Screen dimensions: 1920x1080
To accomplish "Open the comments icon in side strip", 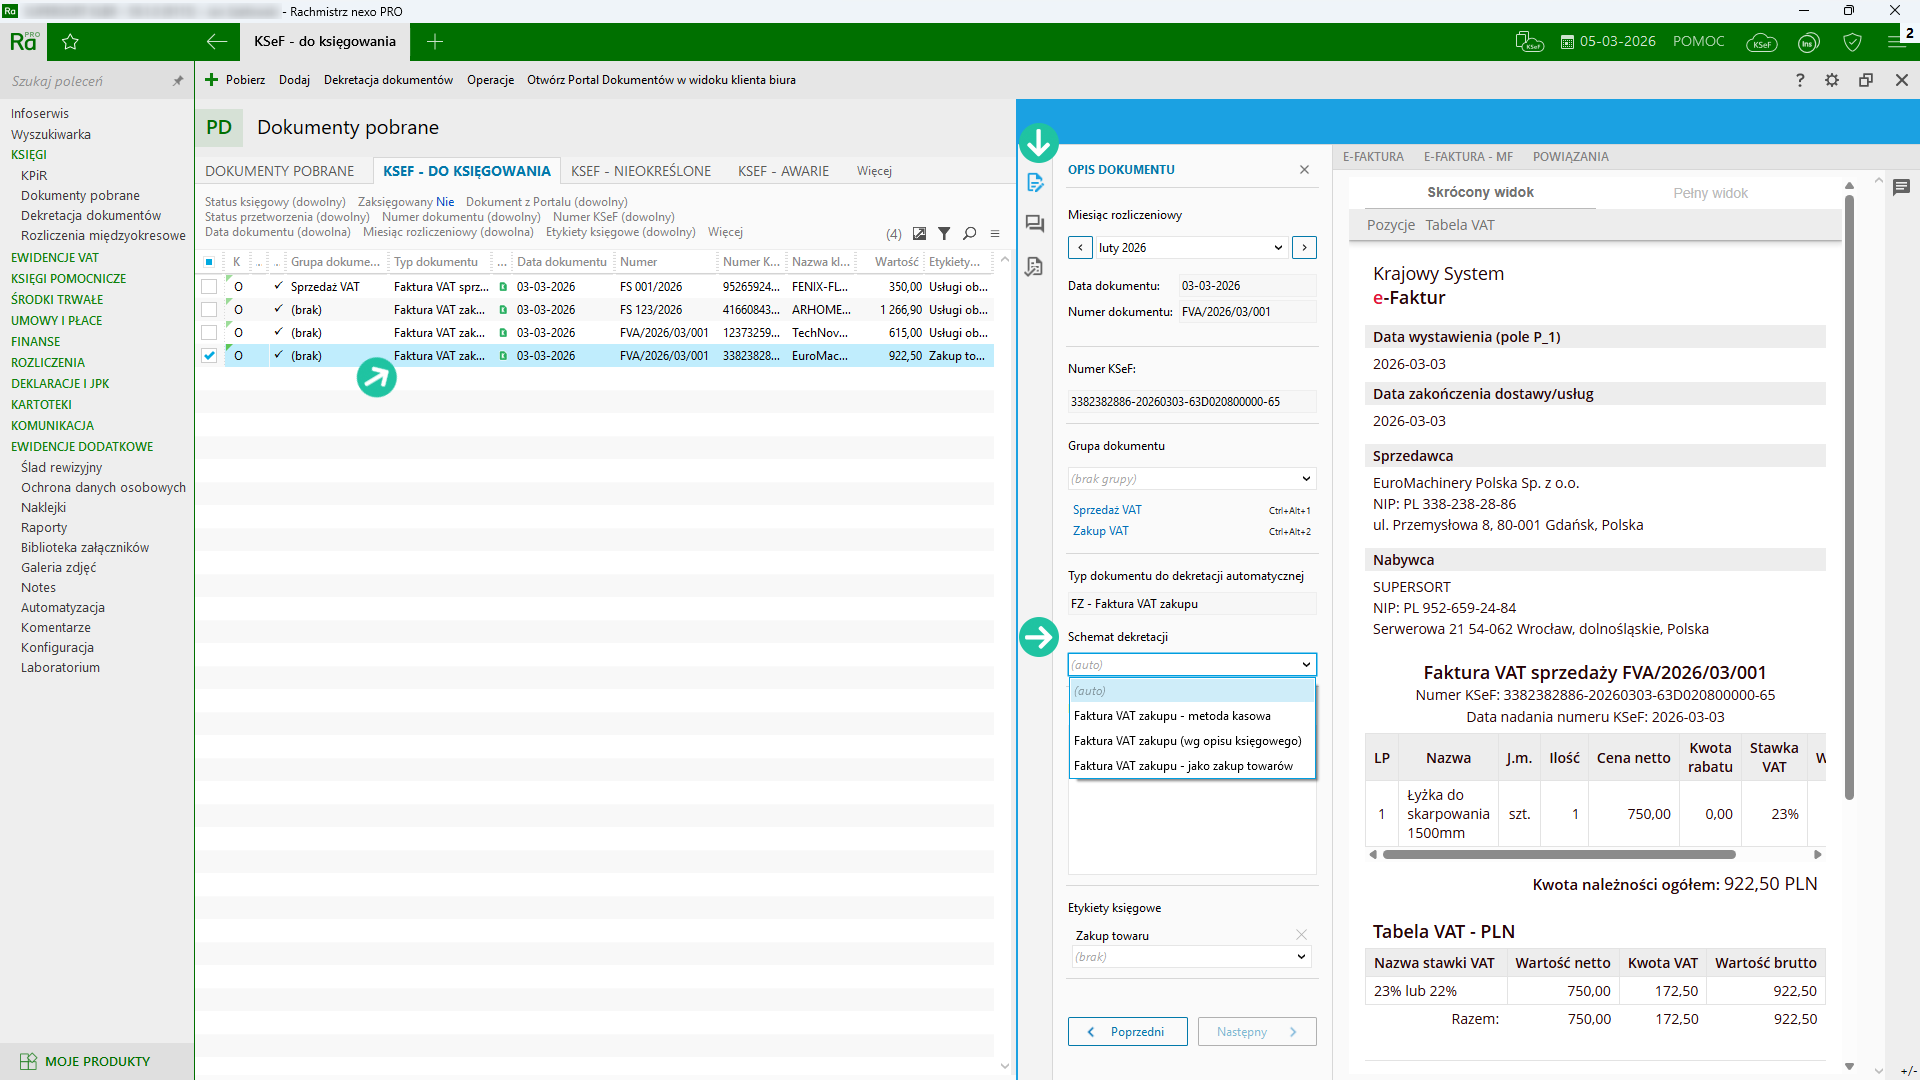I will click(1035, 224).
